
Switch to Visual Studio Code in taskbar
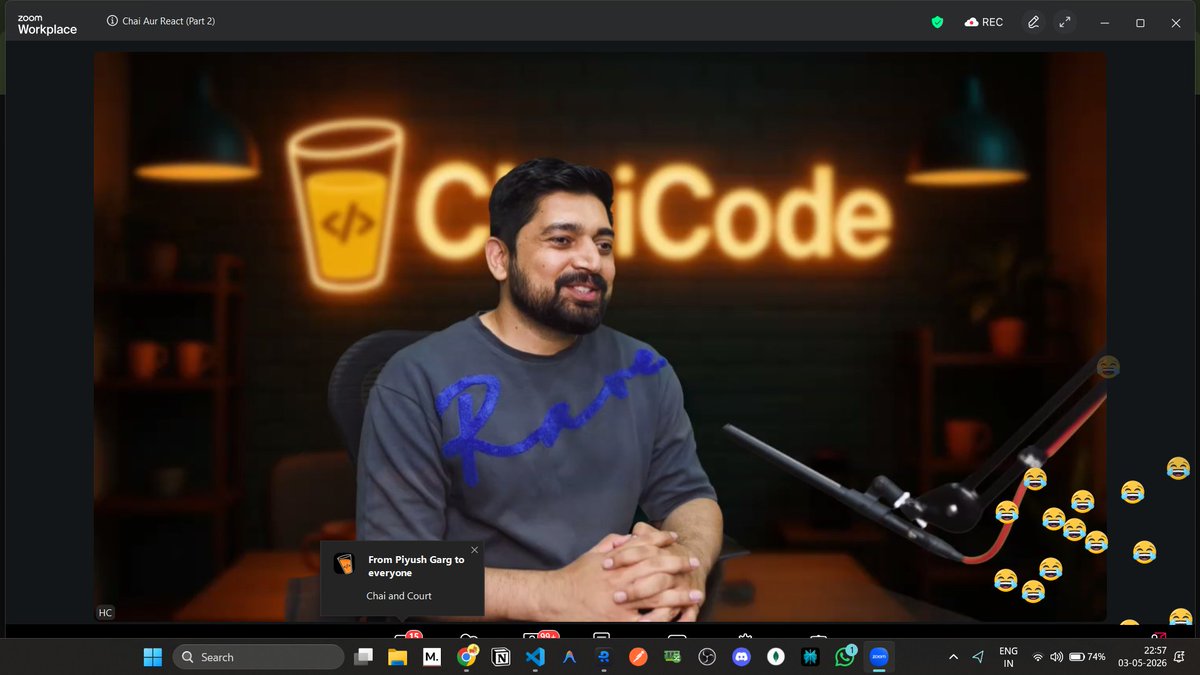click(x=535, y=657)
